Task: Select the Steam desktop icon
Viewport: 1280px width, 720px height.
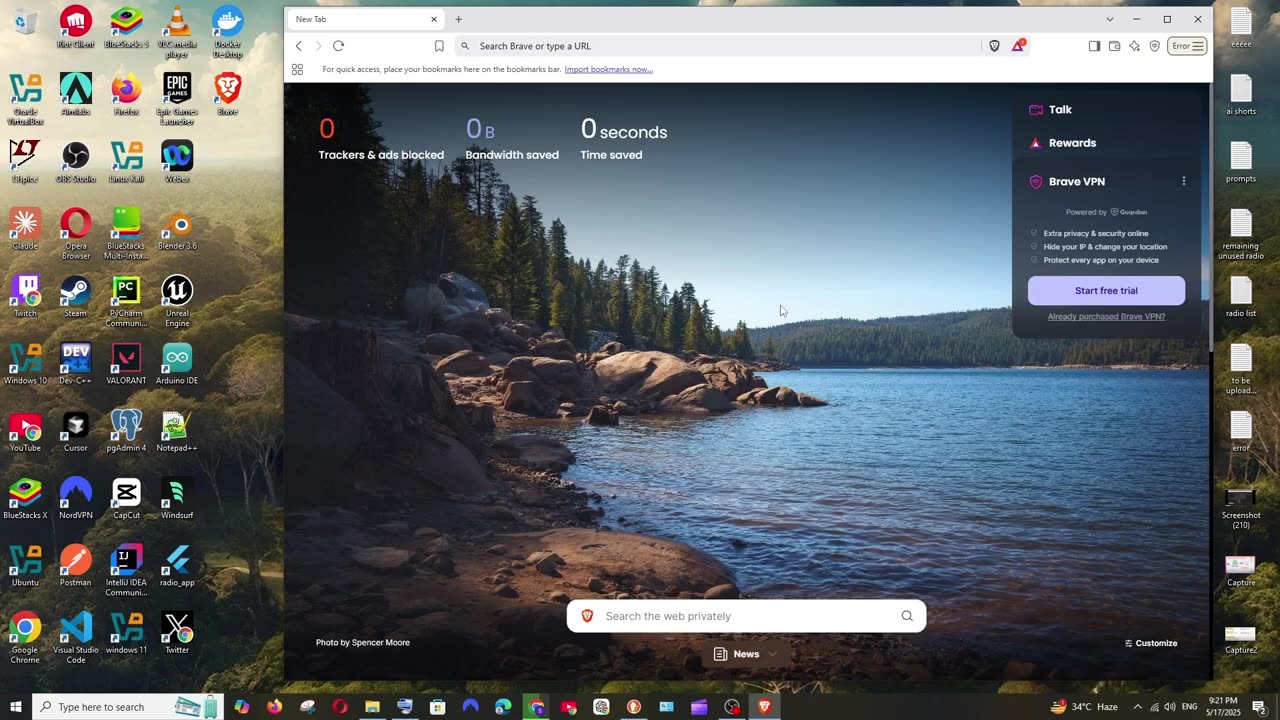Action: (75, 296)
